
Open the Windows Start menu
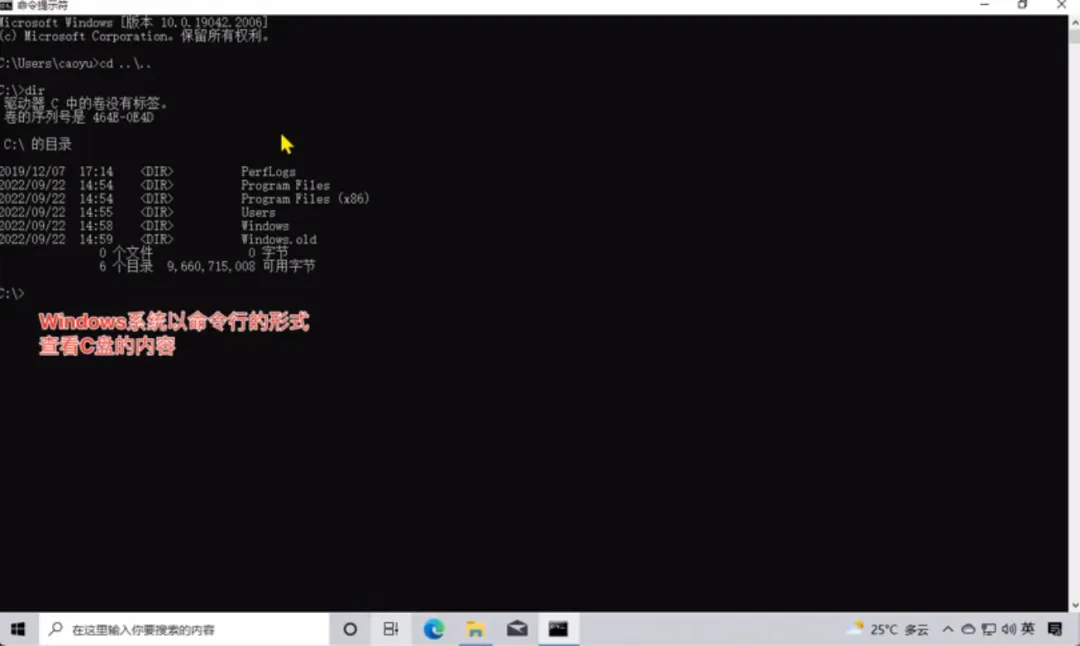click(18, 629)
